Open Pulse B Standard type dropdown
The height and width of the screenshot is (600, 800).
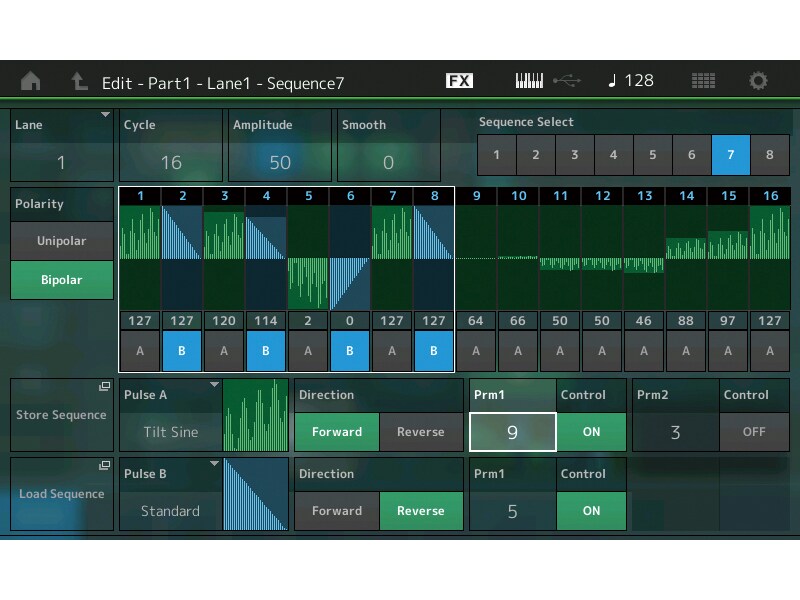(171, 494)
